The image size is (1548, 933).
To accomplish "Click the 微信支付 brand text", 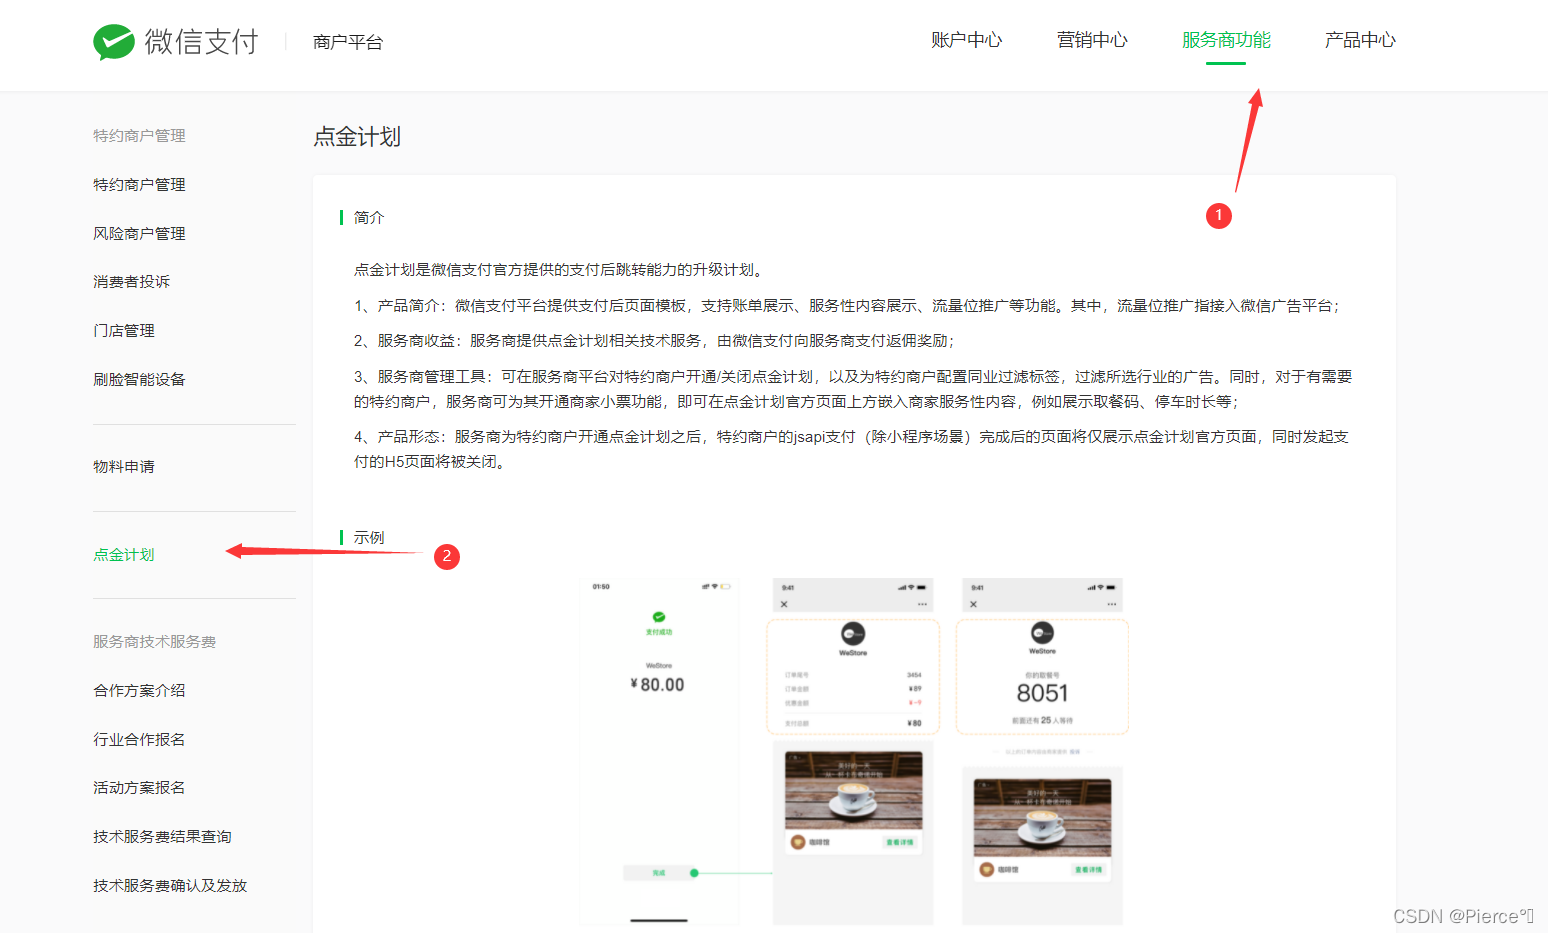I will pyautogui.click(x=202, y=42).
